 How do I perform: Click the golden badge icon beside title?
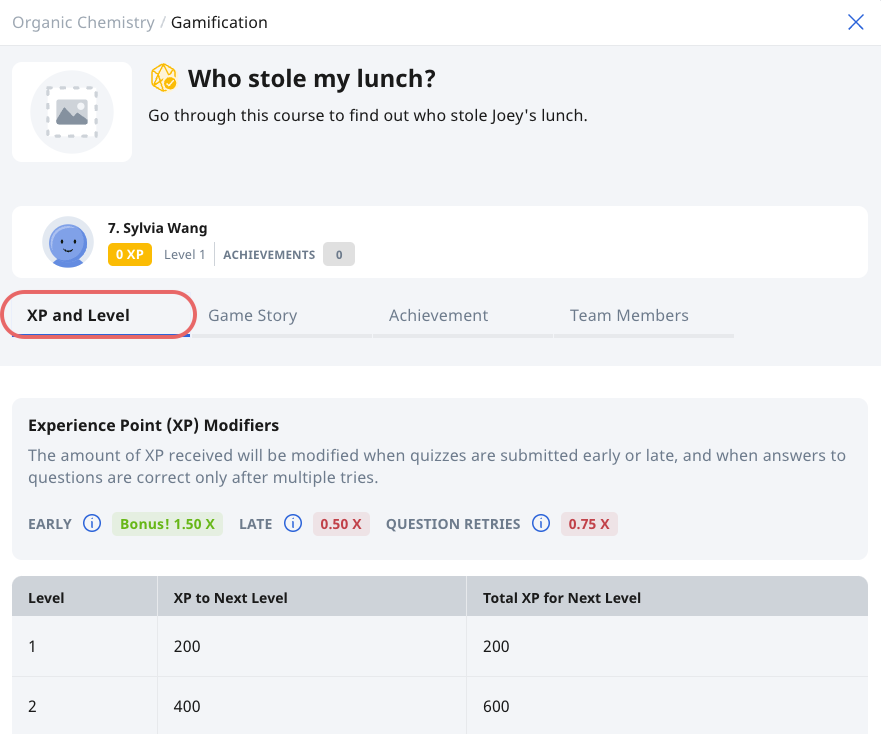tap(164, 78)
